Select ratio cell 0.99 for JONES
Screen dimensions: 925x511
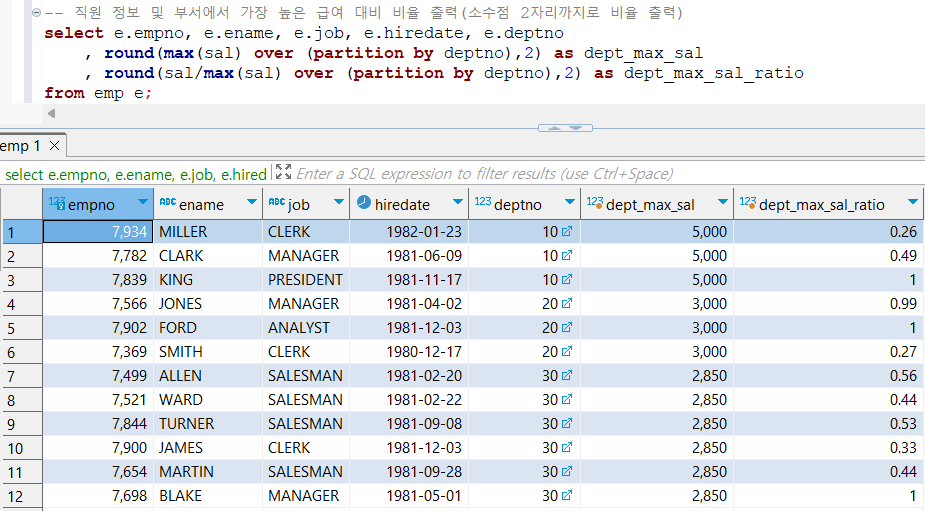828,304
